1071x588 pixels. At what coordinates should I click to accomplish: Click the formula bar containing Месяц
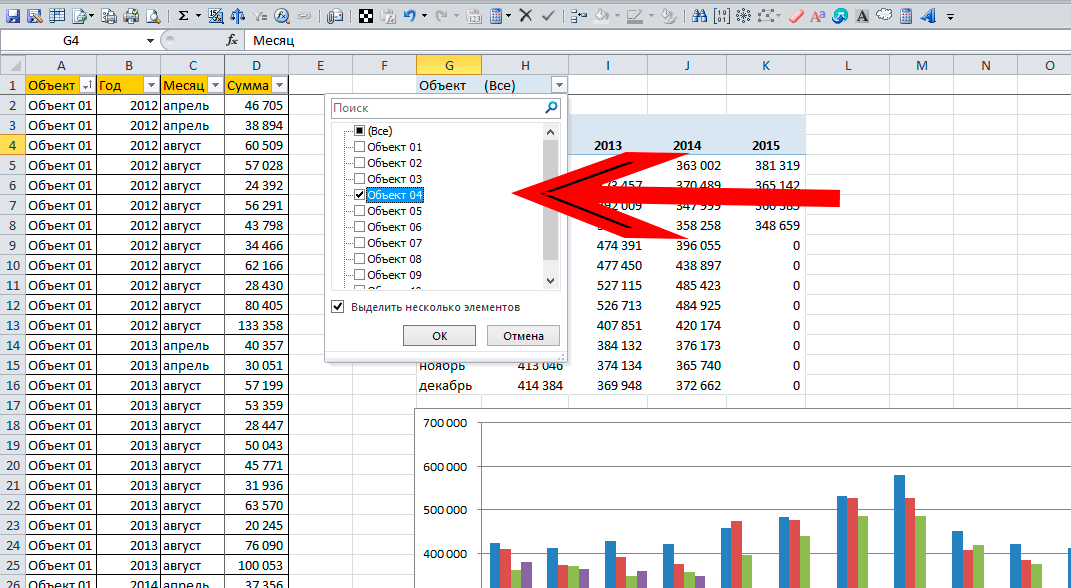(x=656, y=41)
